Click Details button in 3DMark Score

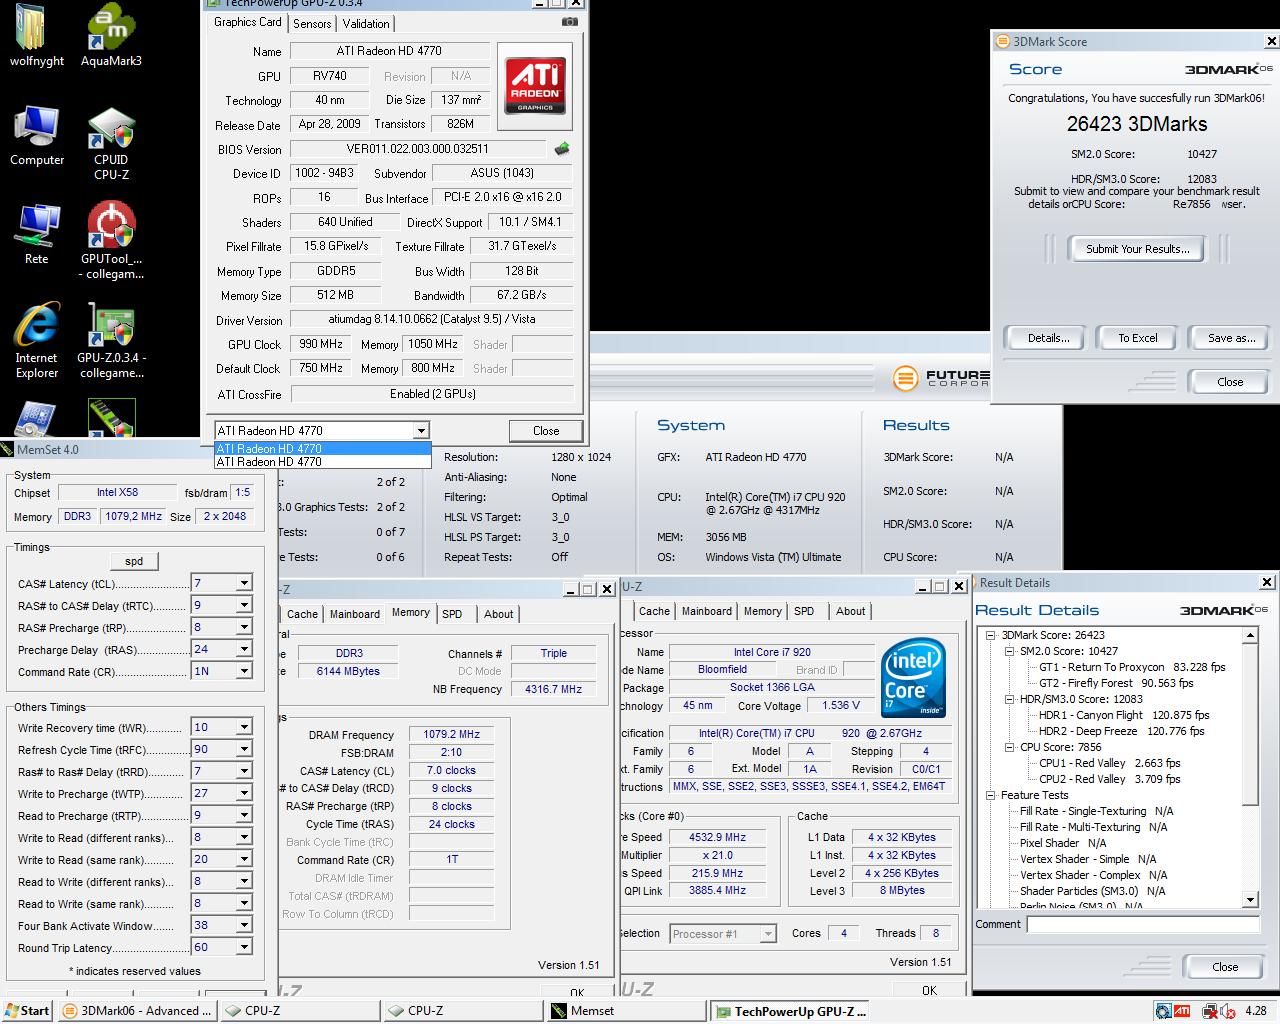click(1048, 338)
